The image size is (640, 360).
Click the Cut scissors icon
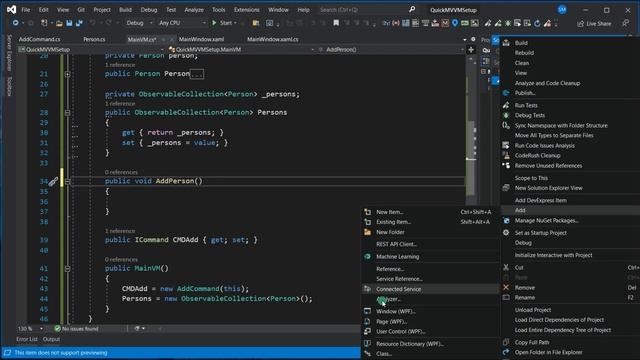pos(506,267)
